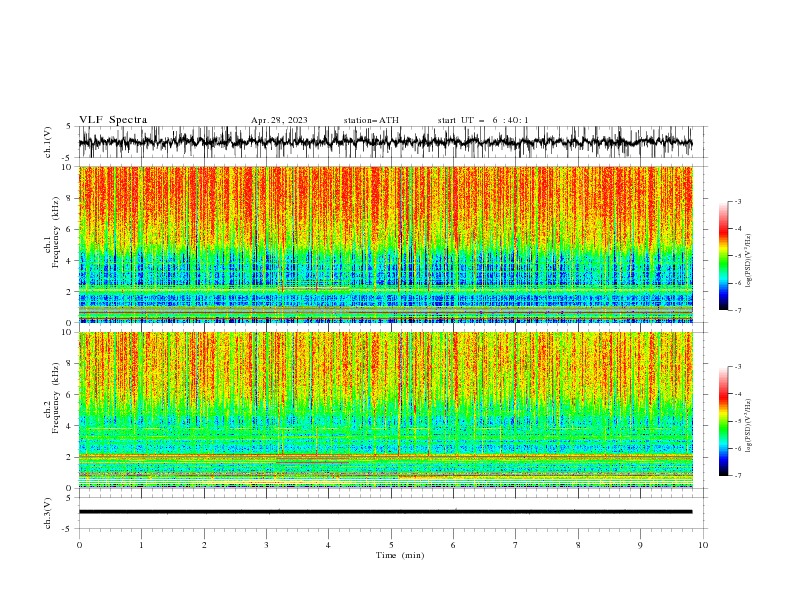Click inside the ch.2 spectrogram panel
This screenshot has width=792, height=612.
pyautogui.click(x=385, y=410)
